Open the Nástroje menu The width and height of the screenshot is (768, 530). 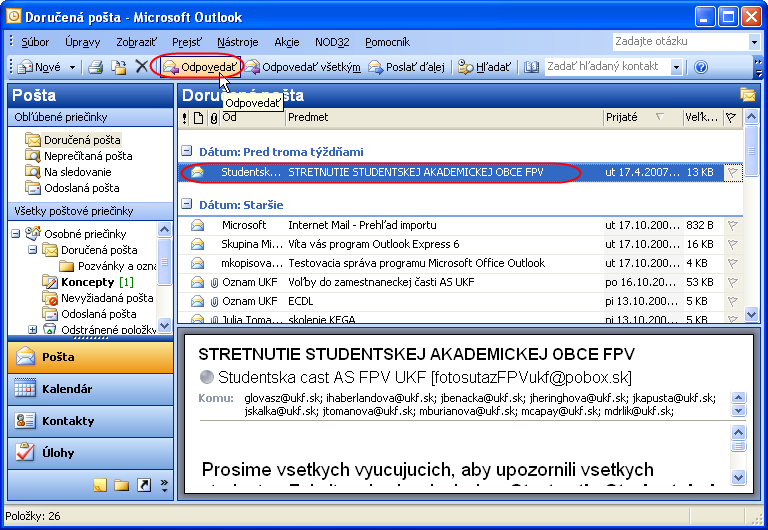click(237, 42)
